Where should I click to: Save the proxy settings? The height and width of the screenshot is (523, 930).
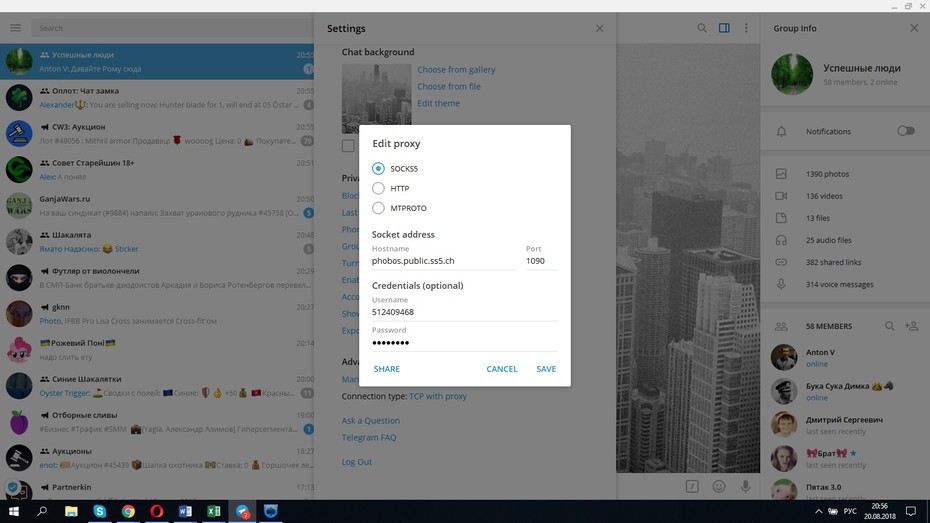point(546,369)
